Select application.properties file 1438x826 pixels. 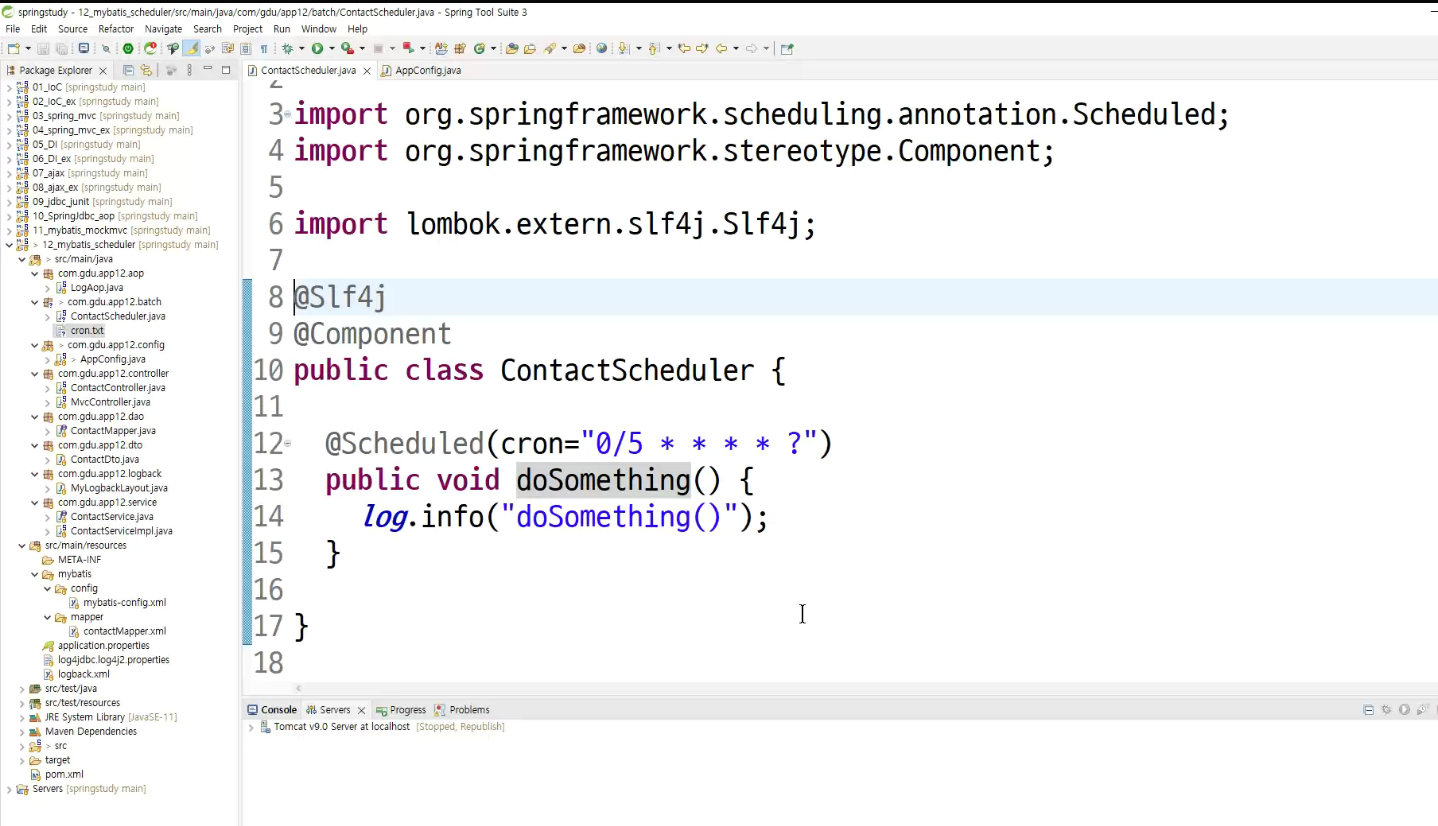coord(104,646)
